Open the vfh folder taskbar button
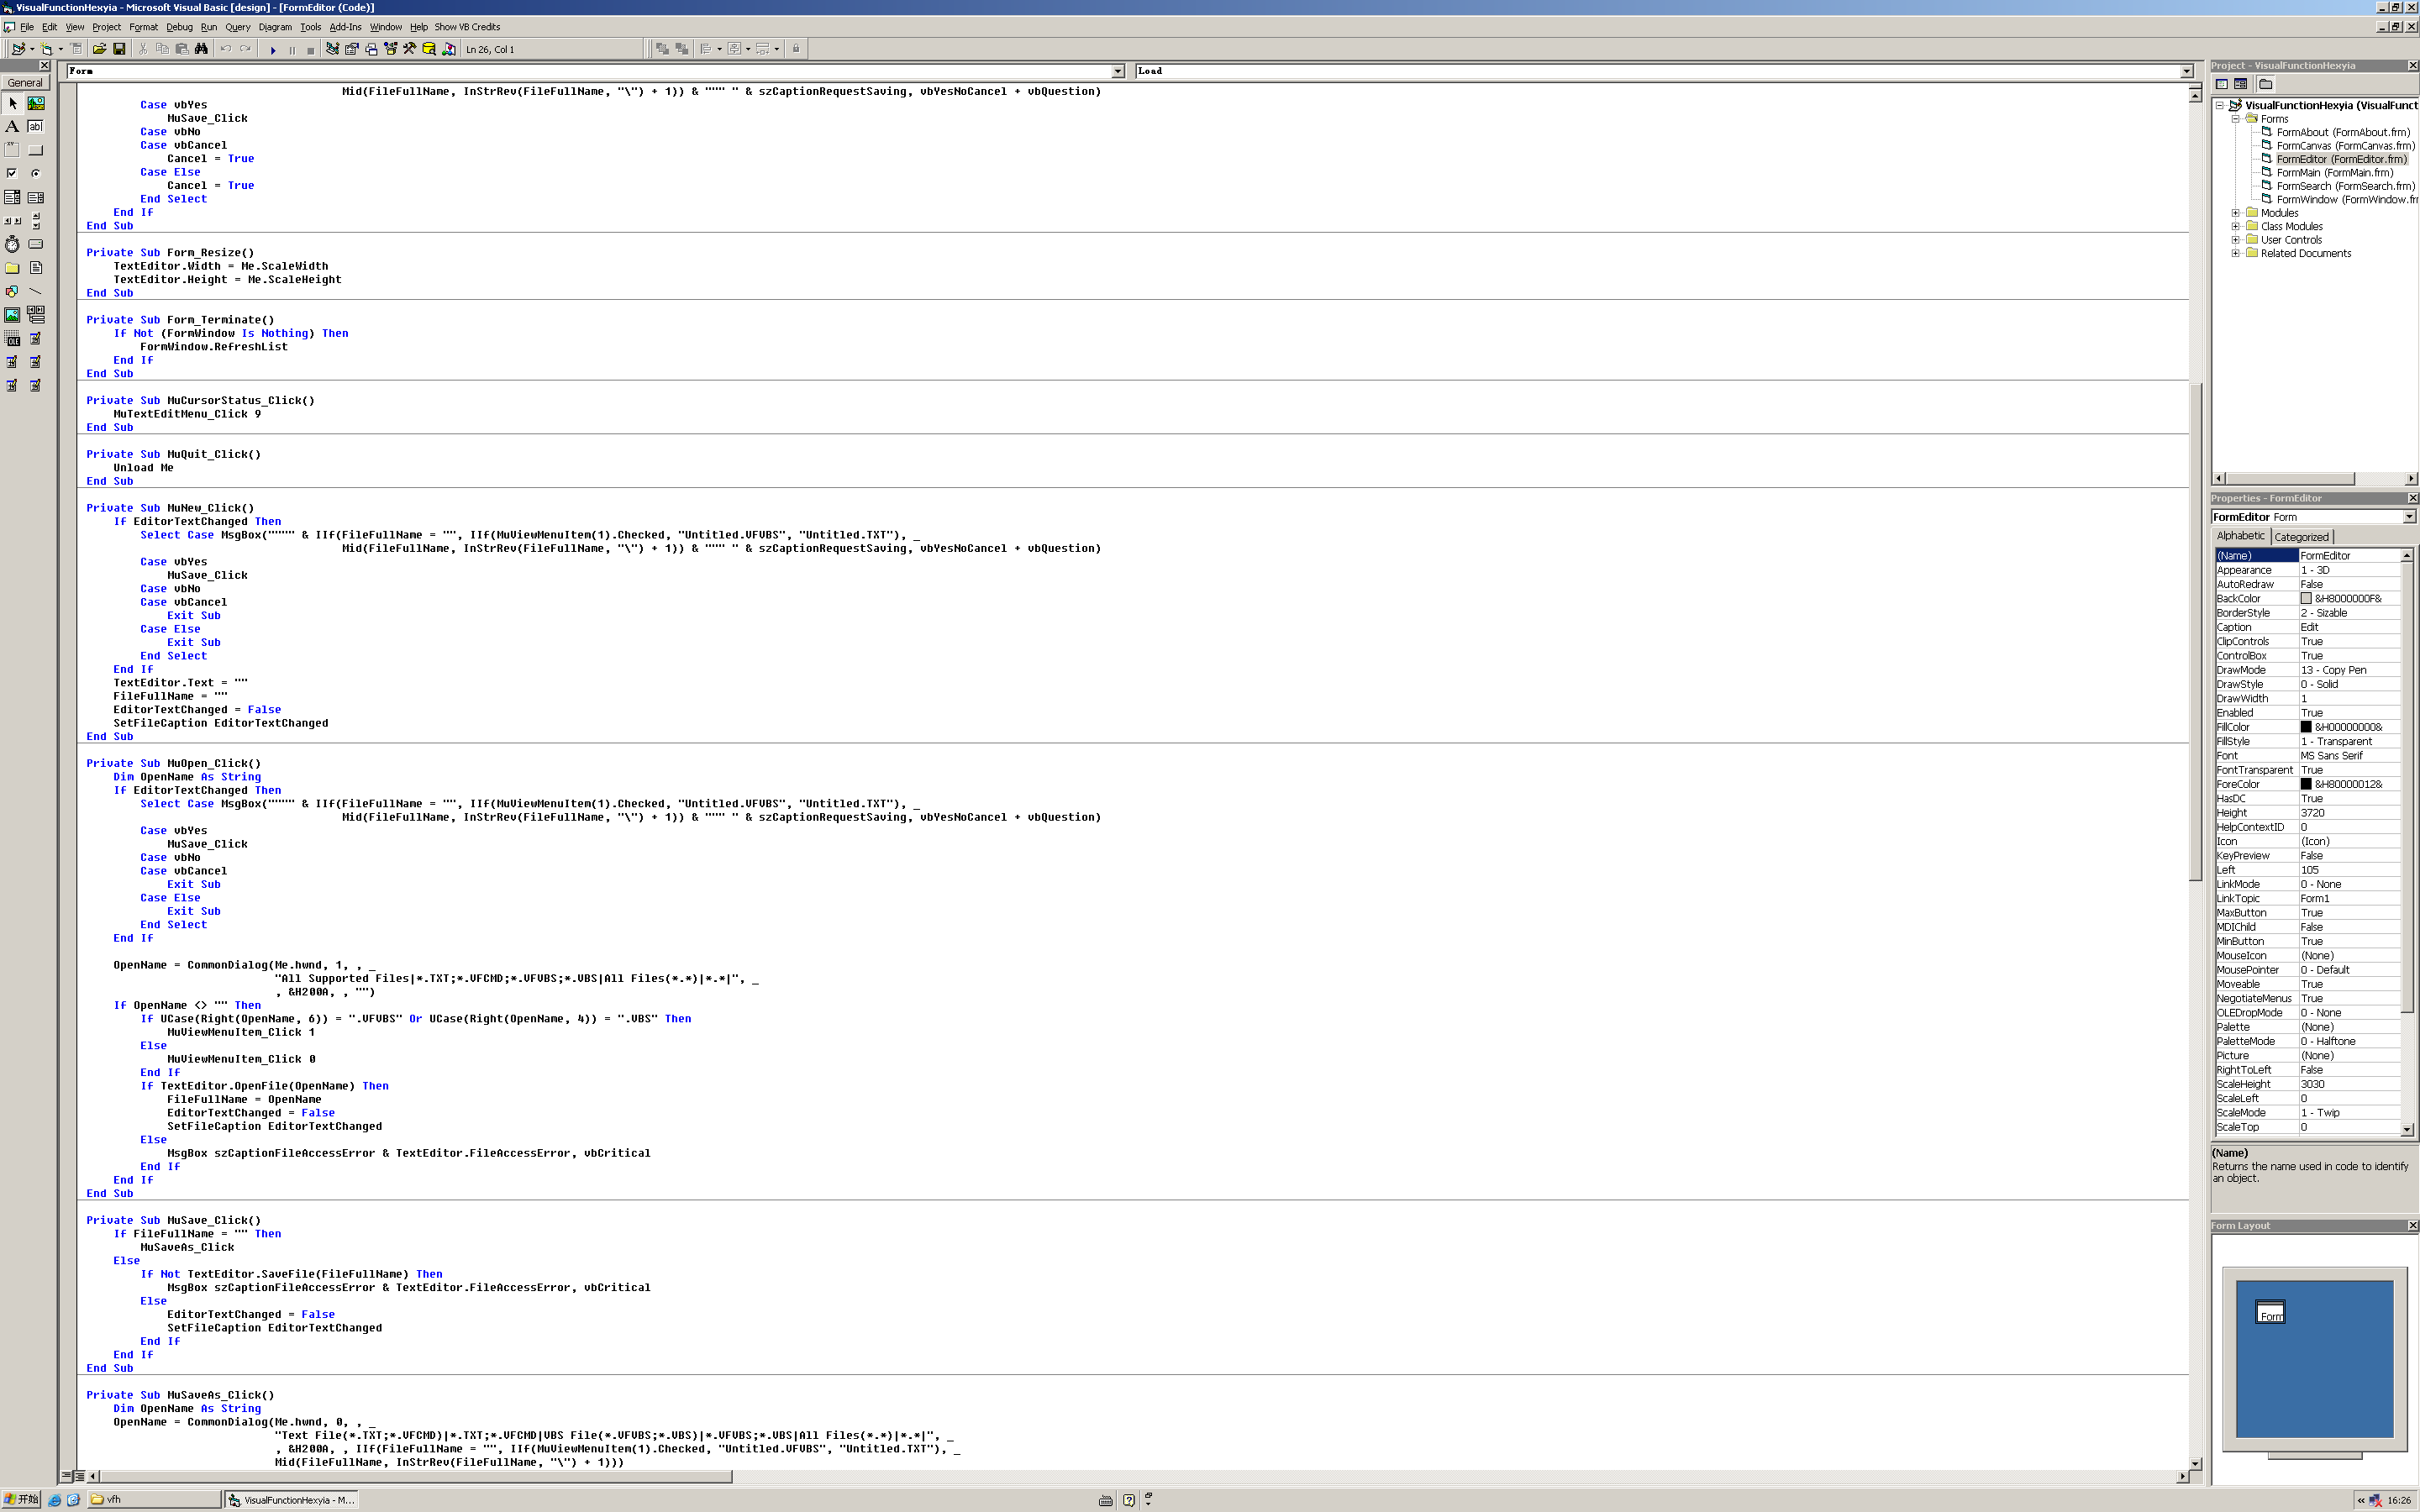The width and height of the screenshot is (2420, 1512). click(154, 1500)
